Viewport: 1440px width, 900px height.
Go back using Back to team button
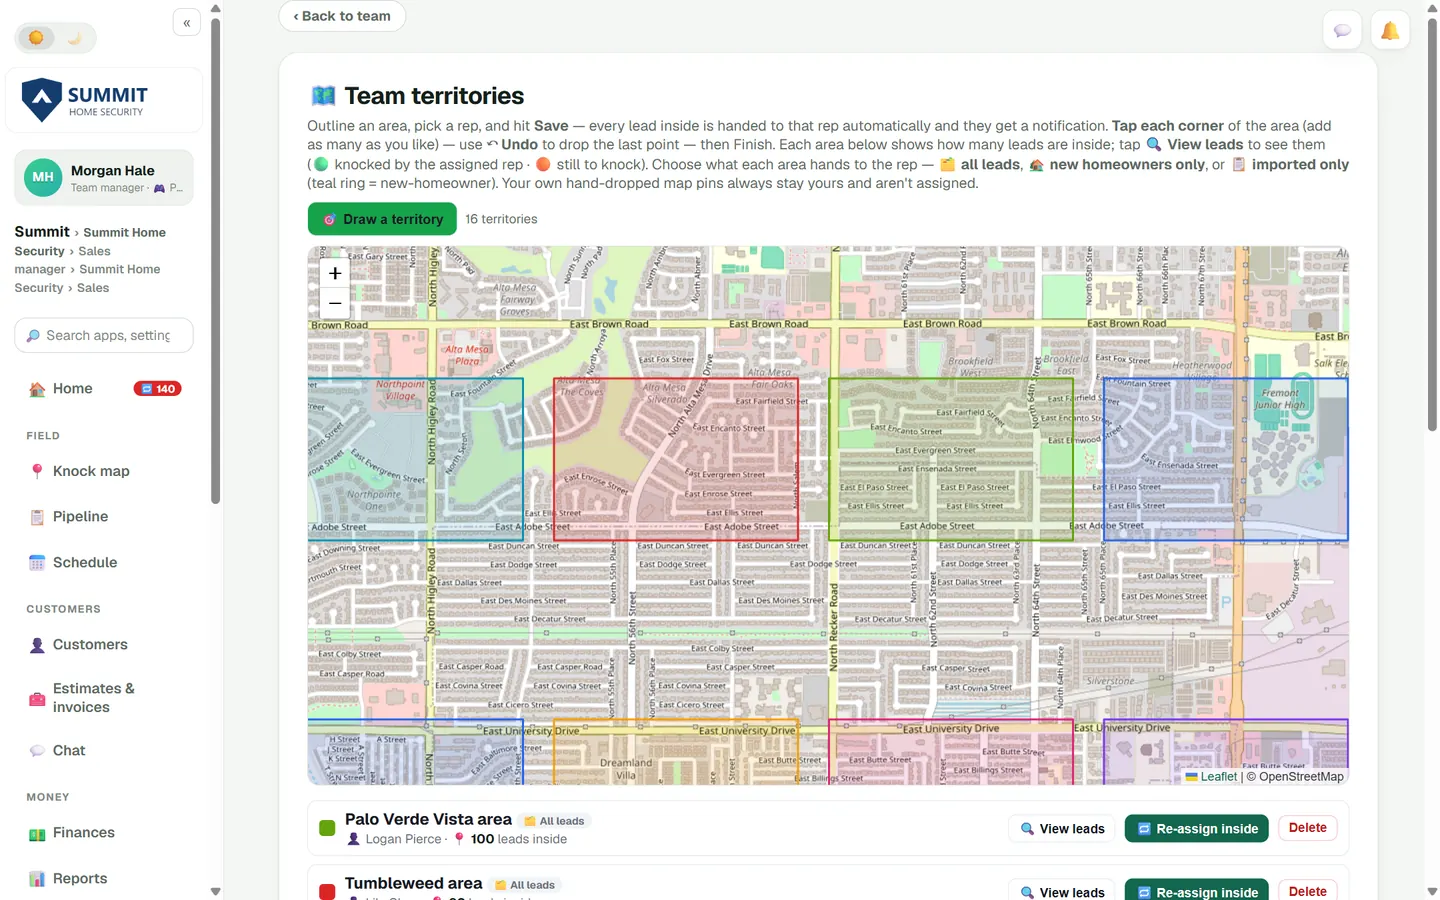[x=342, y=16]
